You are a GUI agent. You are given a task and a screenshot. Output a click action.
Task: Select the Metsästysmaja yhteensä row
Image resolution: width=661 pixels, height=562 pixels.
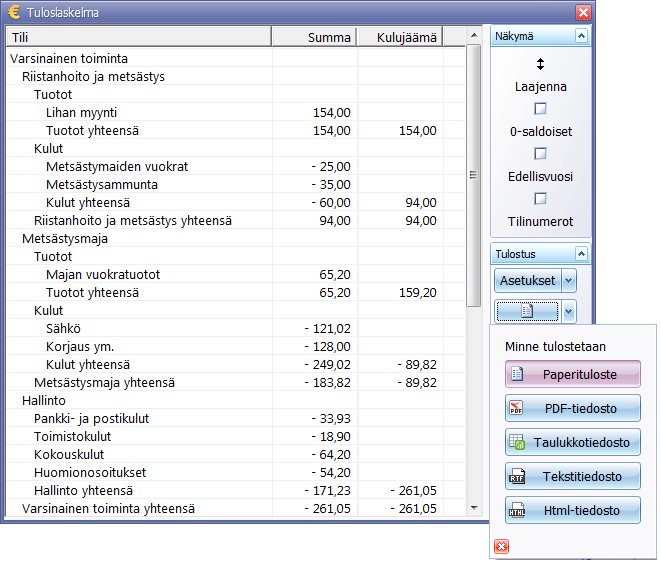pos(105,383)
